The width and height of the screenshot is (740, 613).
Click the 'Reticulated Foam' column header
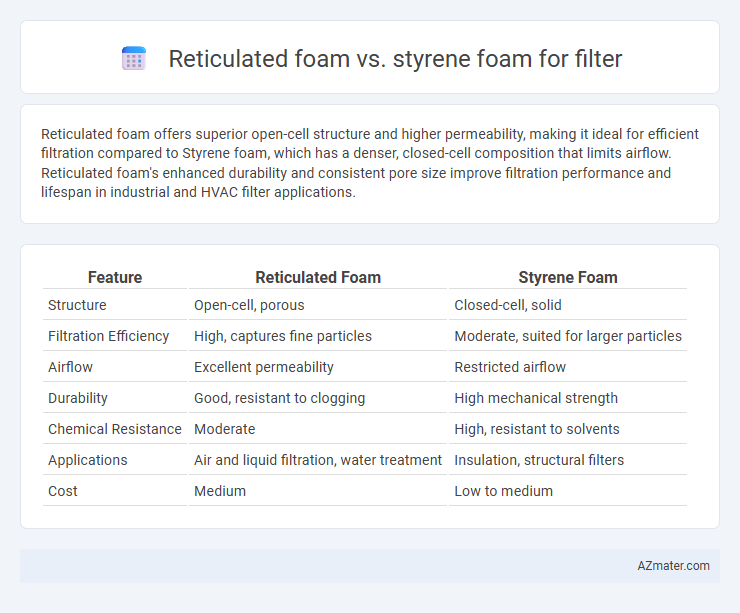point(318,277)
